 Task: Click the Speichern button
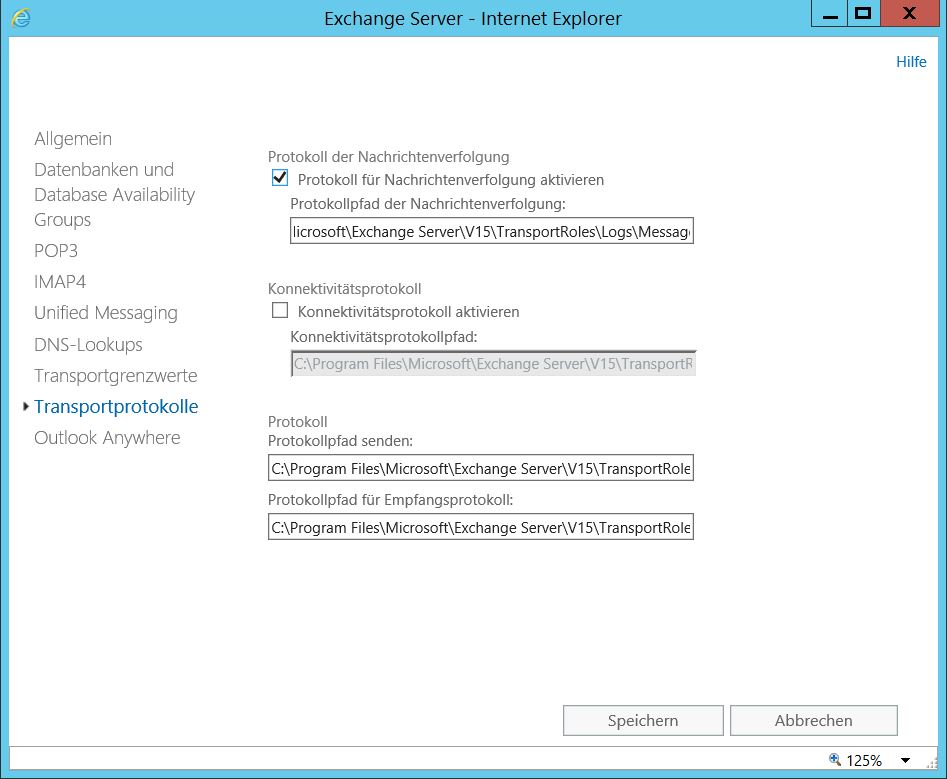tap(643, 720)
